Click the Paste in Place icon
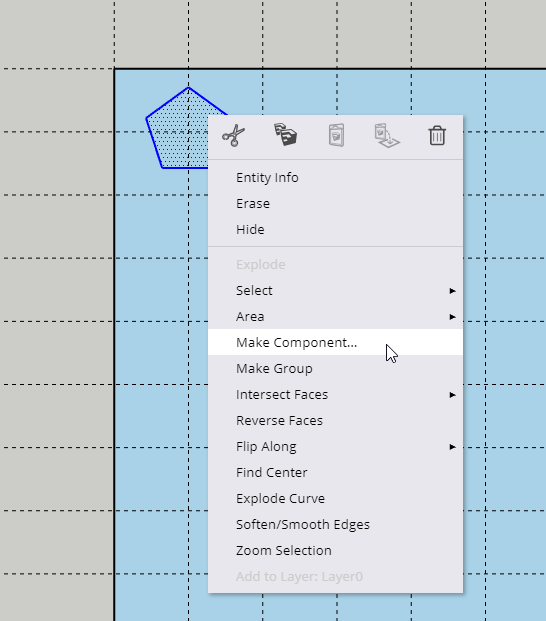The image size is (546, 621). tap(387, 135)
